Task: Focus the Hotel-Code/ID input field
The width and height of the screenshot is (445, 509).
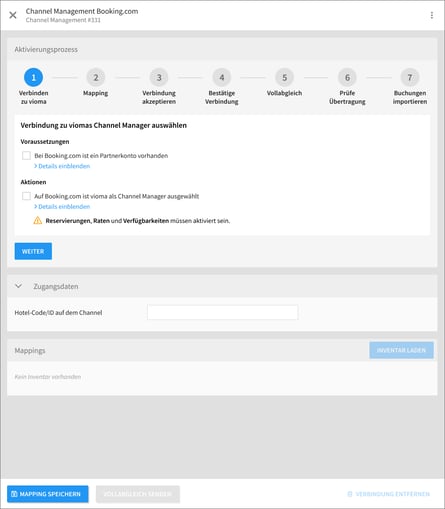Action: click(222, 312)
